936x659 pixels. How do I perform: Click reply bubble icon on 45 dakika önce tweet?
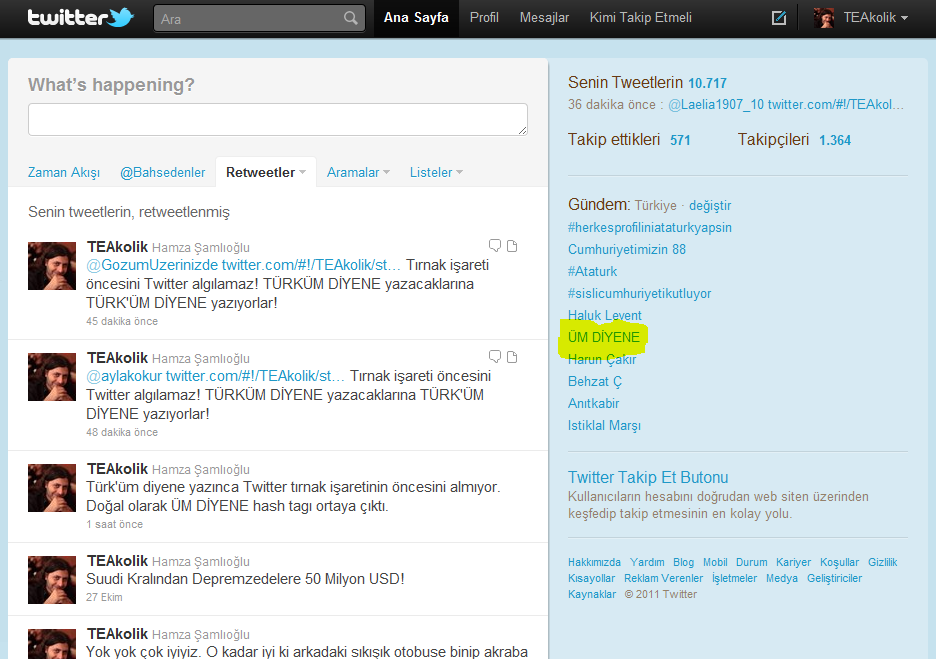click(495, 245)
